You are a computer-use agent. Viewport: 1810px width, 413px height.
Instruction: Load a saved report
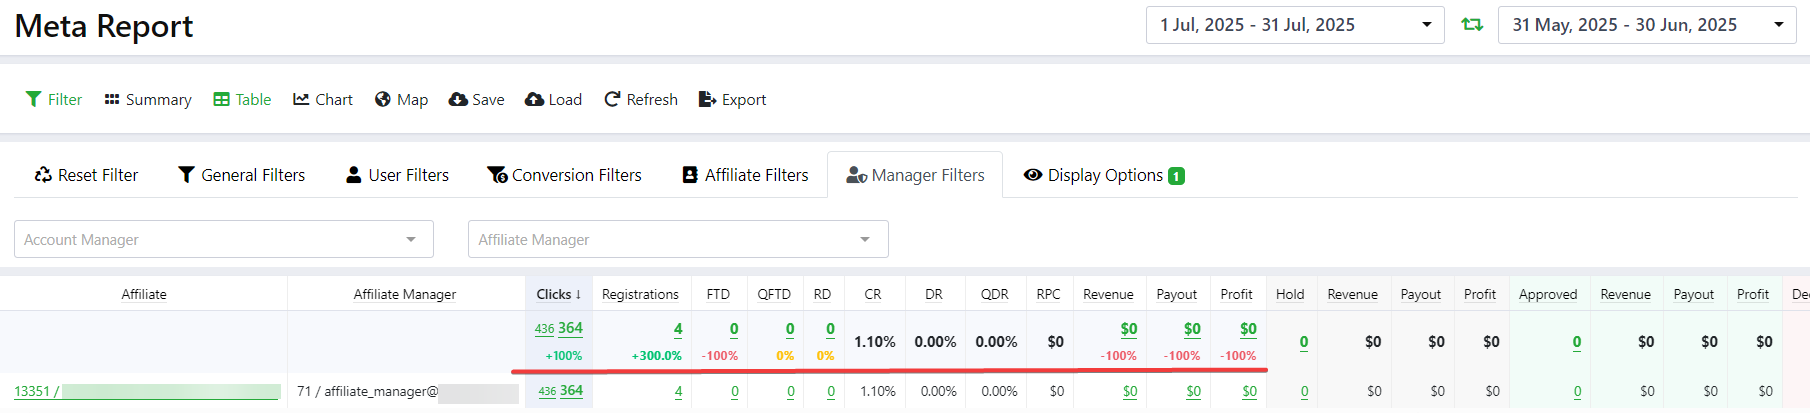tap(553, 100)
